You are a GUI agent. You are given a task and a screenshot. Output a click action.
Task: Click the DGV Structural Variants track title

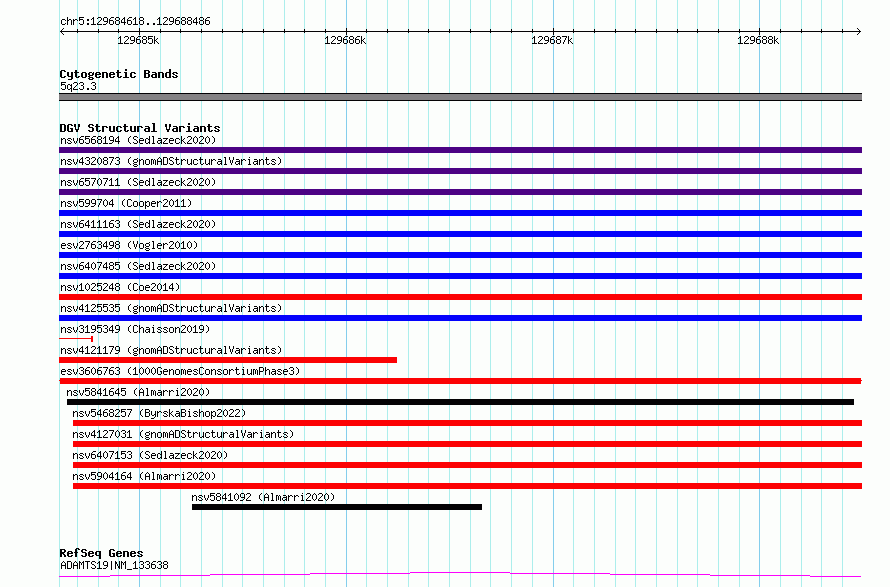[x=140, y=128]
